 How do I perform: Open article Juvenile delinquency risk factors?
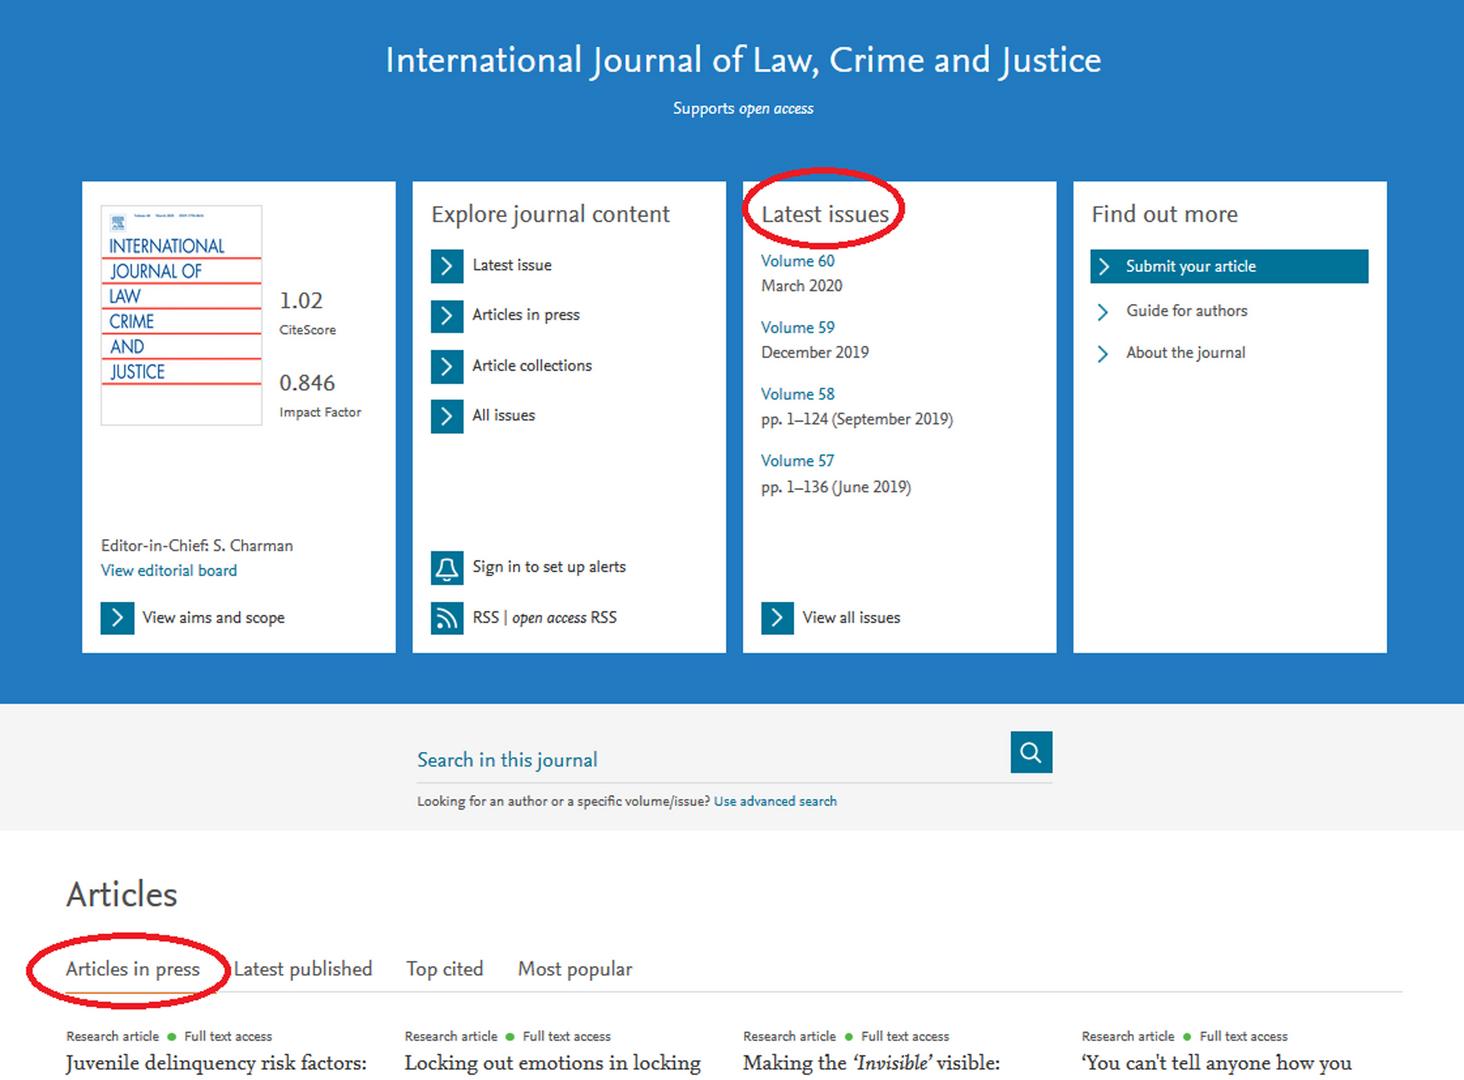pos(217,1063)
